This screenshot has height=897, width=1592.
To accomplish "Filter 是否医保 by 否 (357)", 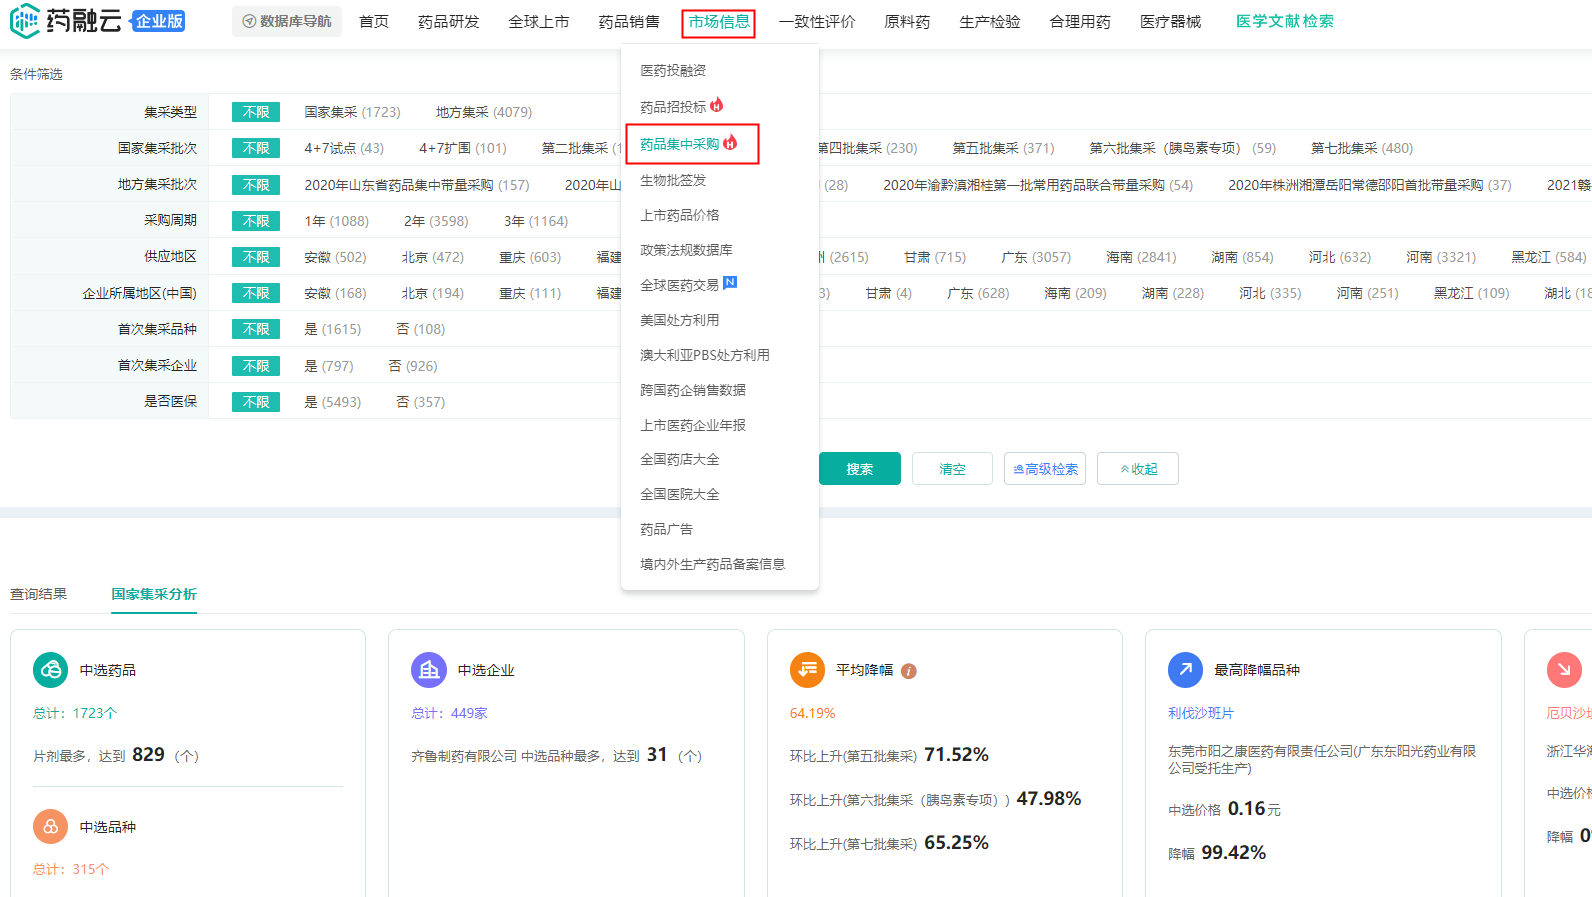I will pos(420,402).
